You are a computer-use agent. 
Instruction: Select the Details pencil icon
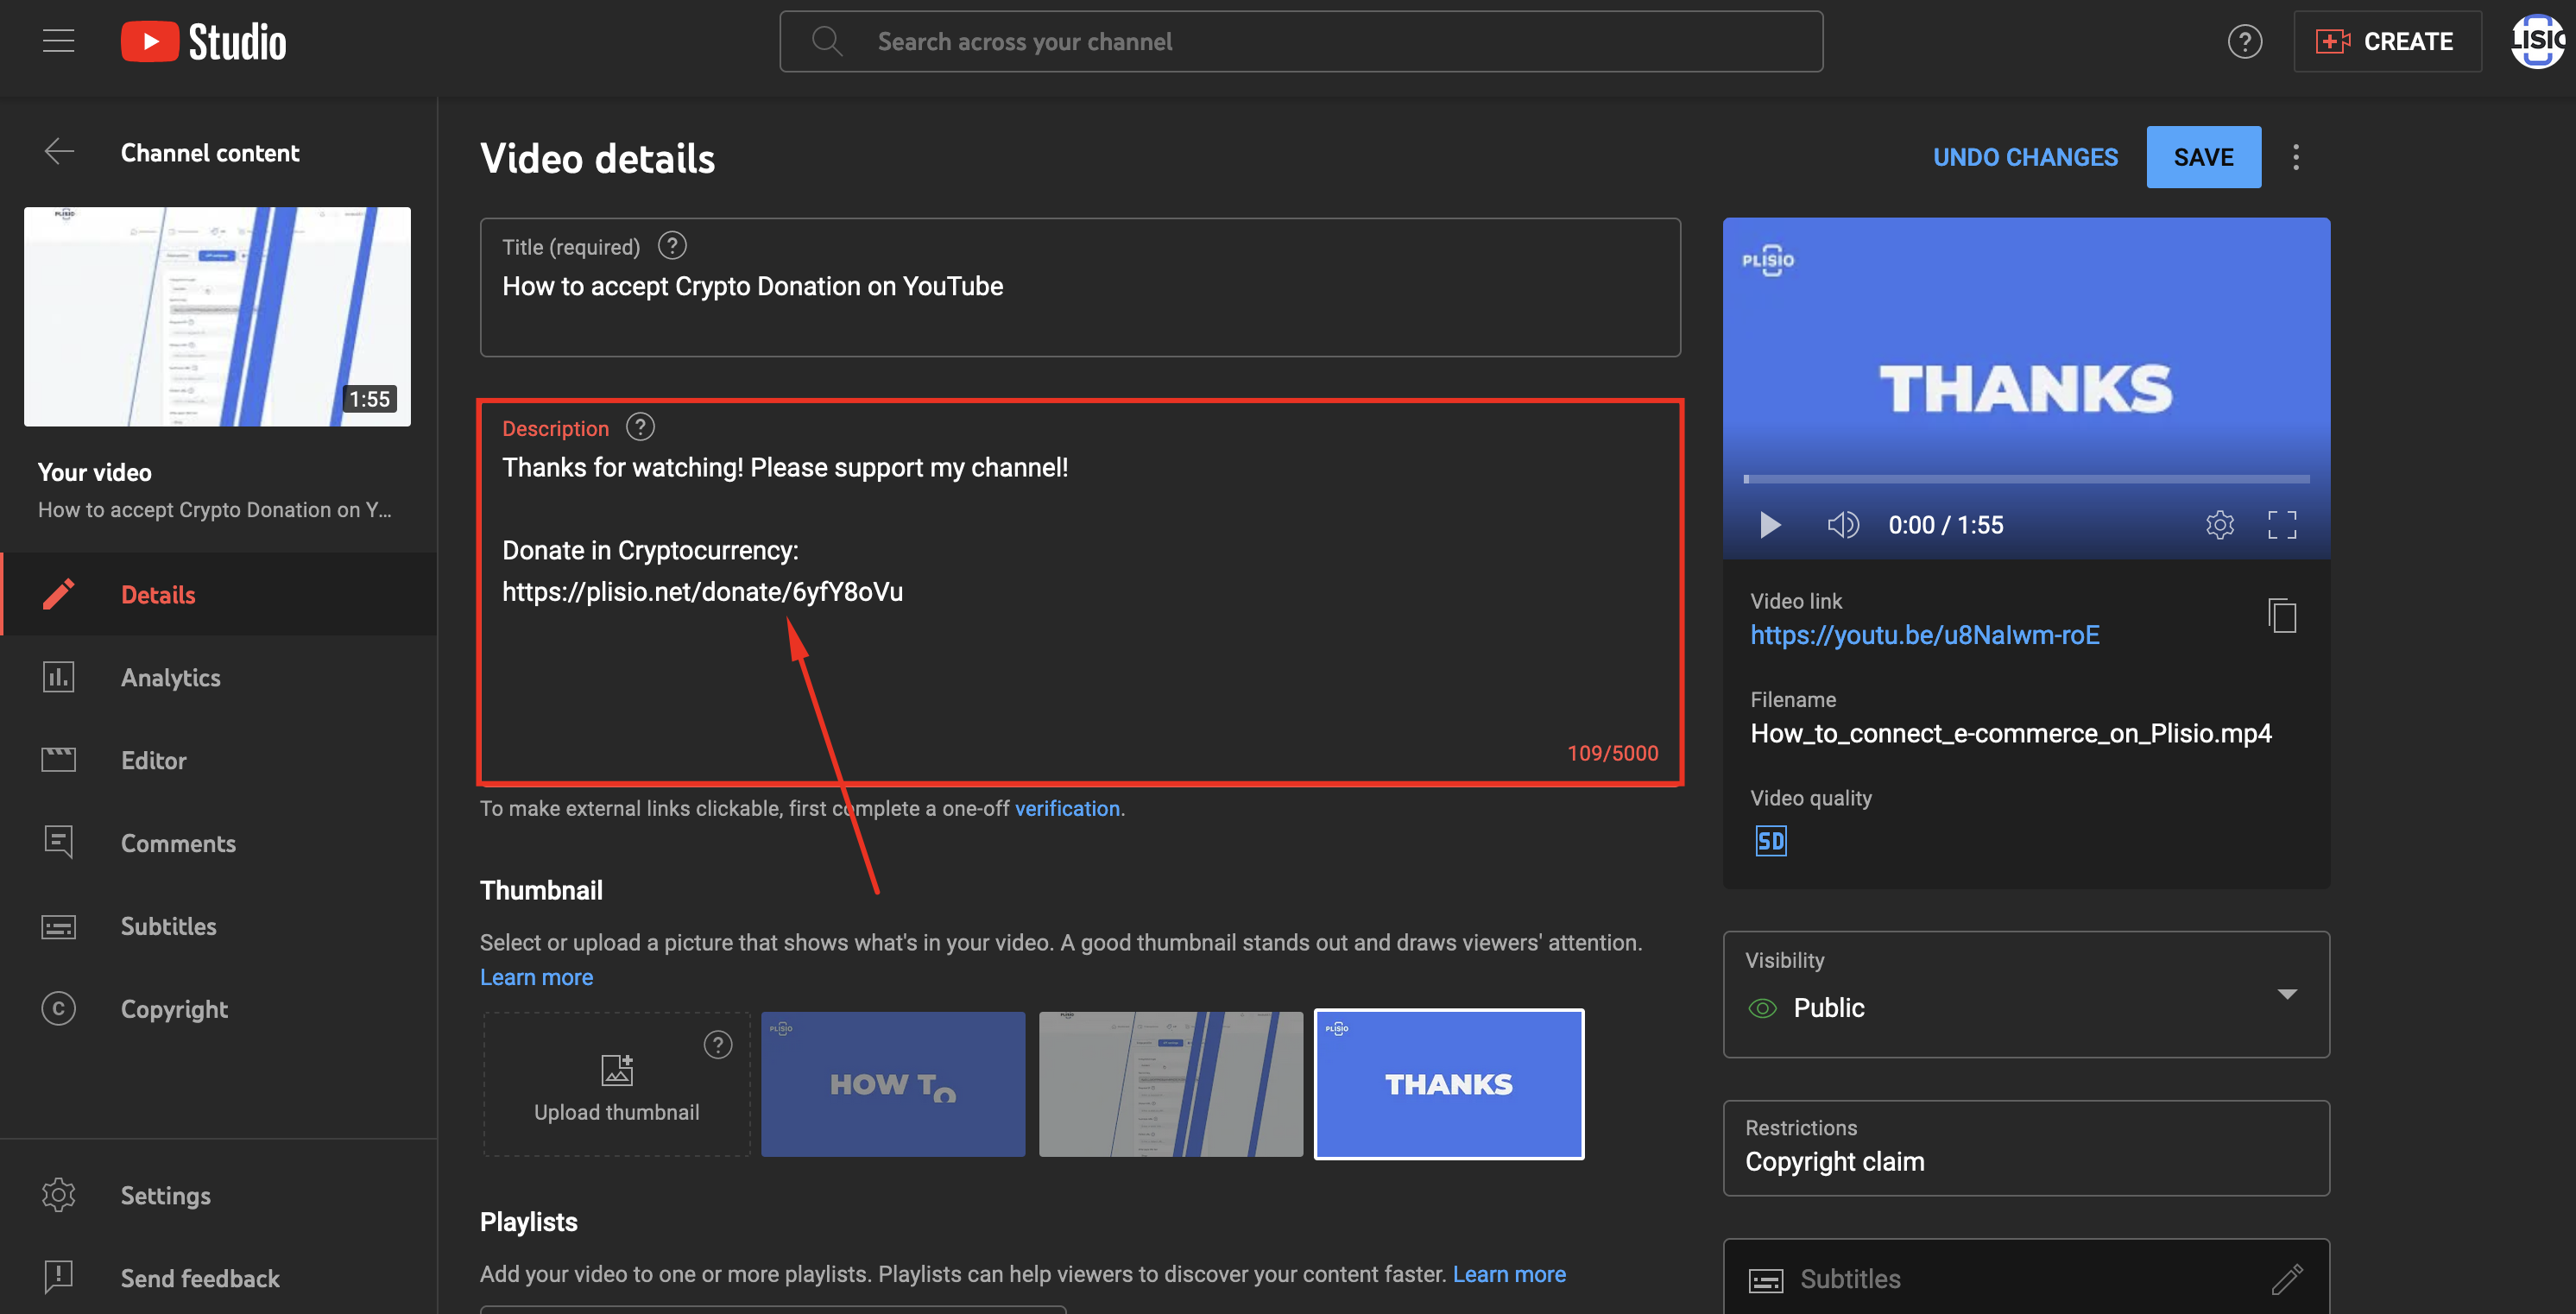(x=59, y=594)
